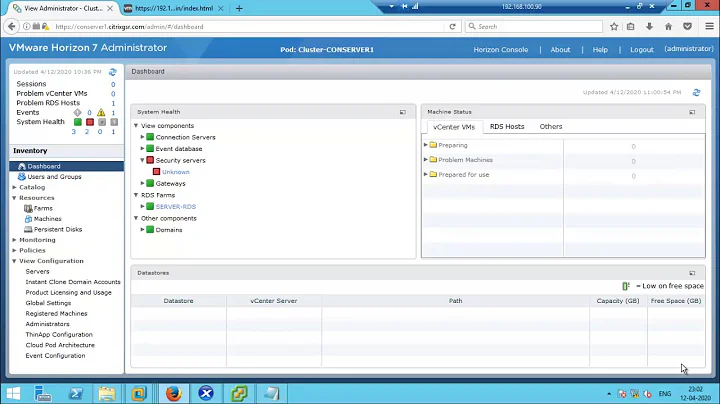Switch to the Others tab
Image resolution: width=720 pixels, height=404 pixels.
click(x=551, y=126)
